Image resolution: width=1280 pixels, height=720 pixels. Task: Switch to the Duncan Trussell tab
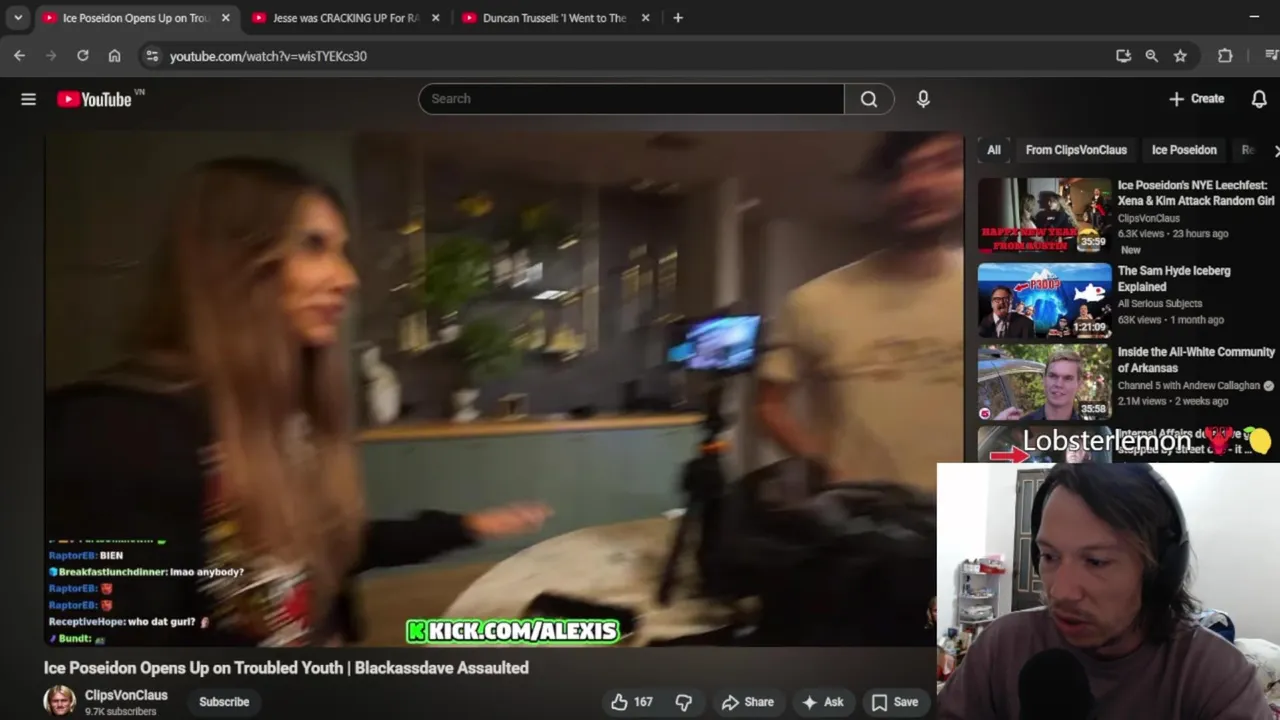click(555, 18)
